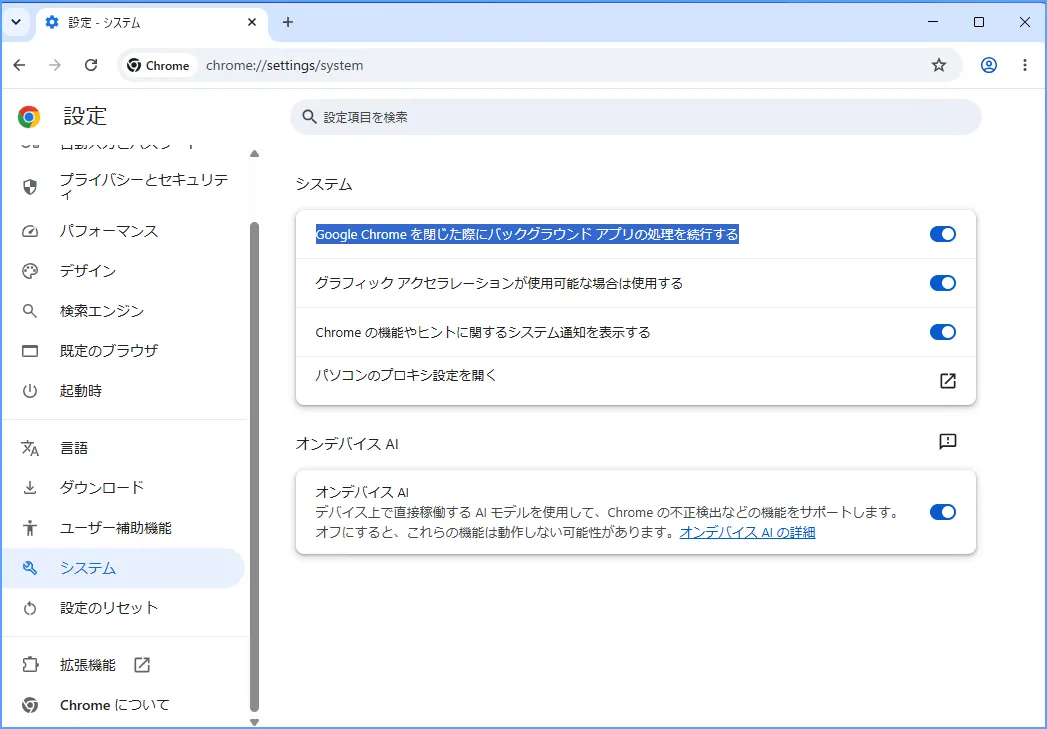Image resolution: width=1047 pixels, height=729 pixels.
Task: Click the Chrome logo beside 設定
Action: (x=29, y=117)
